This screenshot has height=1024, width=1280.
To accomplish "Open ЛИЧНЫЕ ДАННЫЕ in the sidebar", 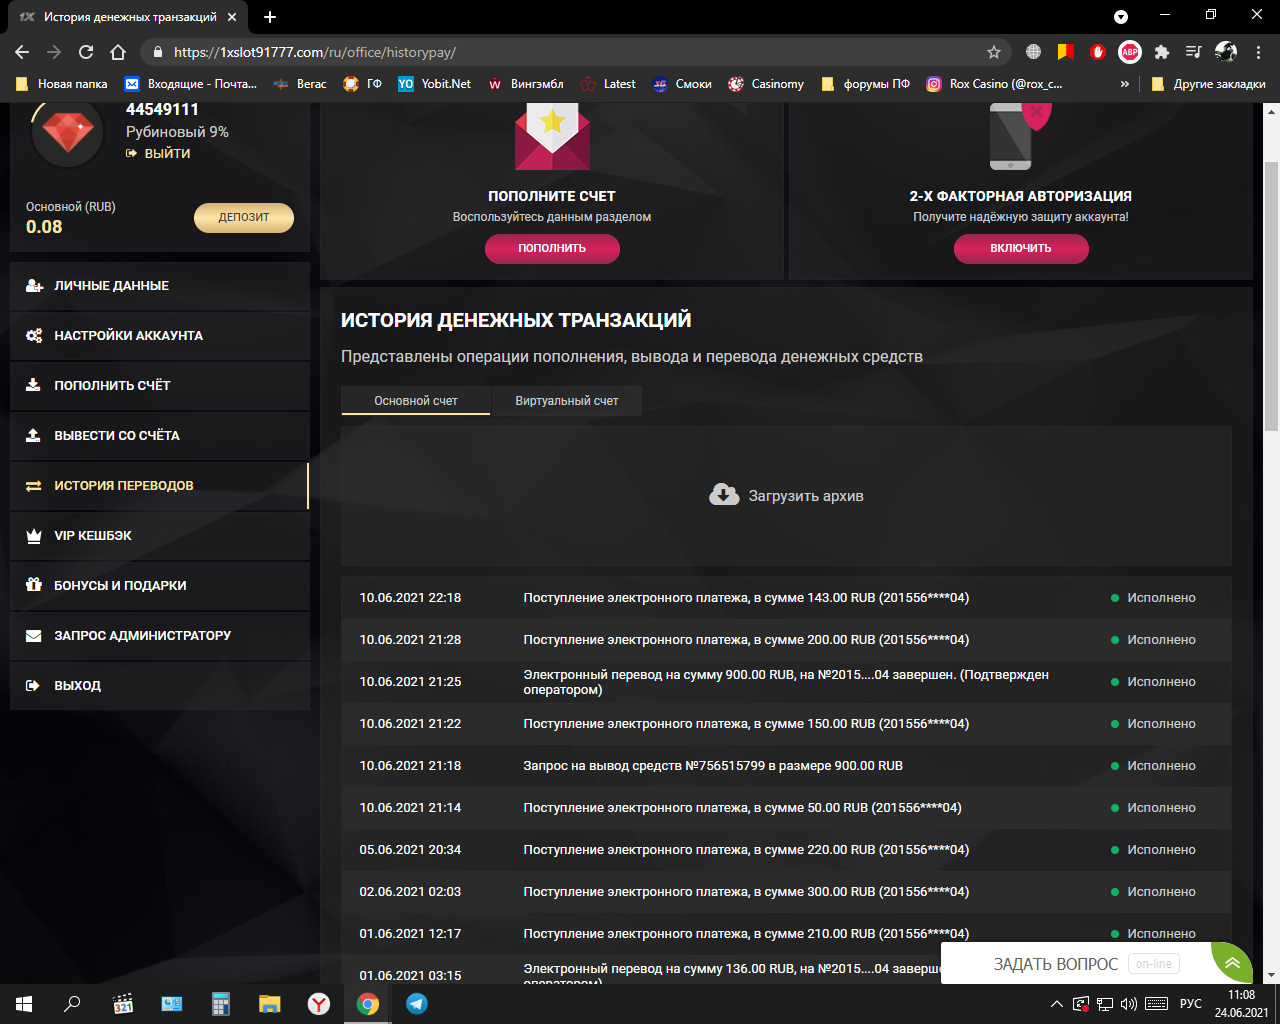I will (x=160, y=286).
